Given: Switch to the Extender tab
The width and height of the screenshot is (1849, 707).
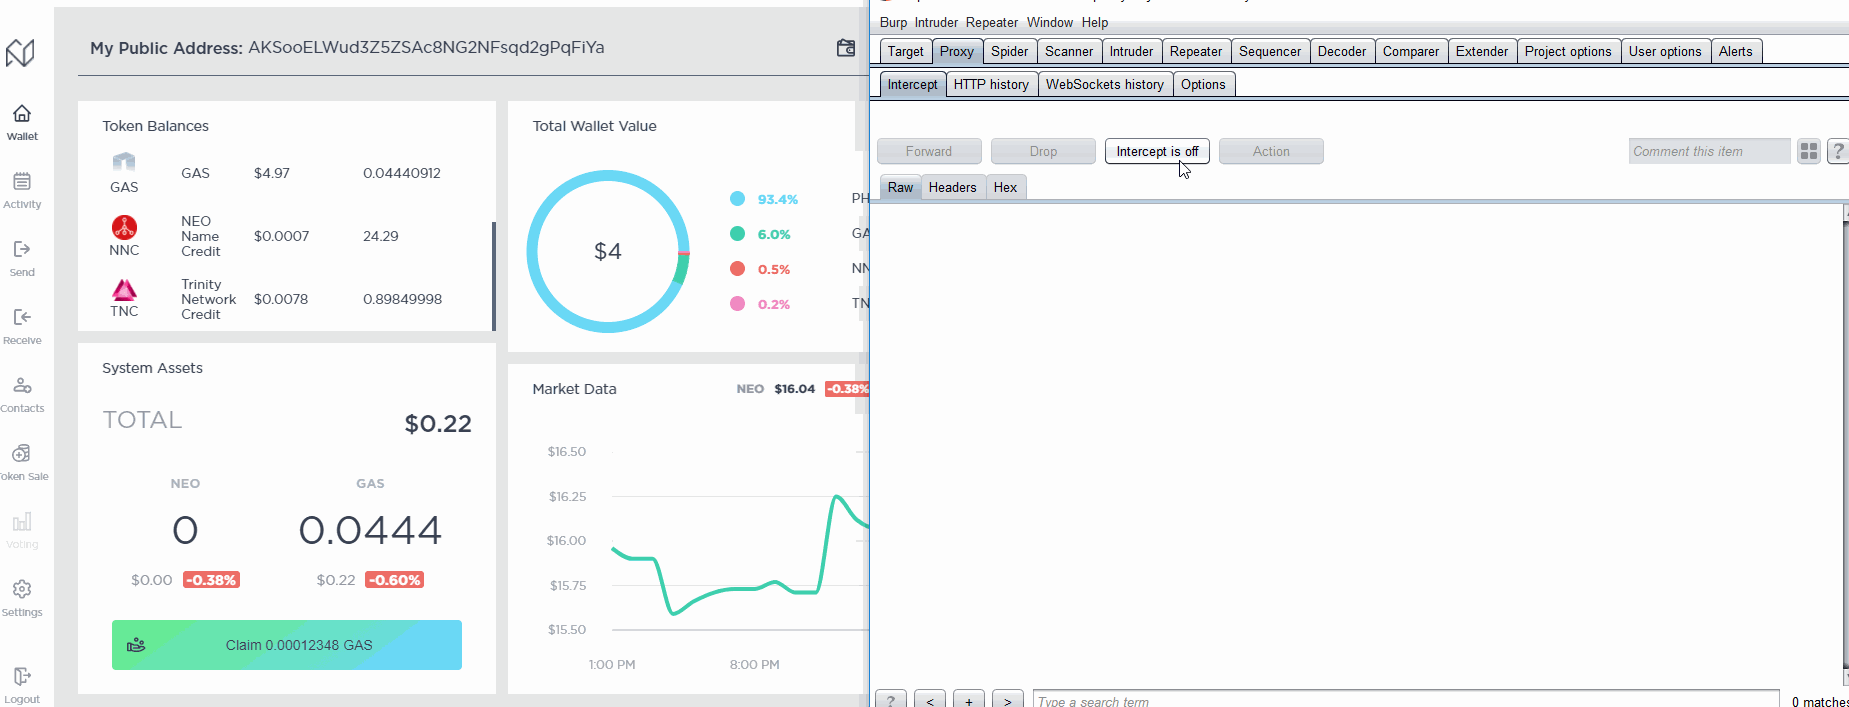Looking at the screenshot, I should (x=1482, y=51).
